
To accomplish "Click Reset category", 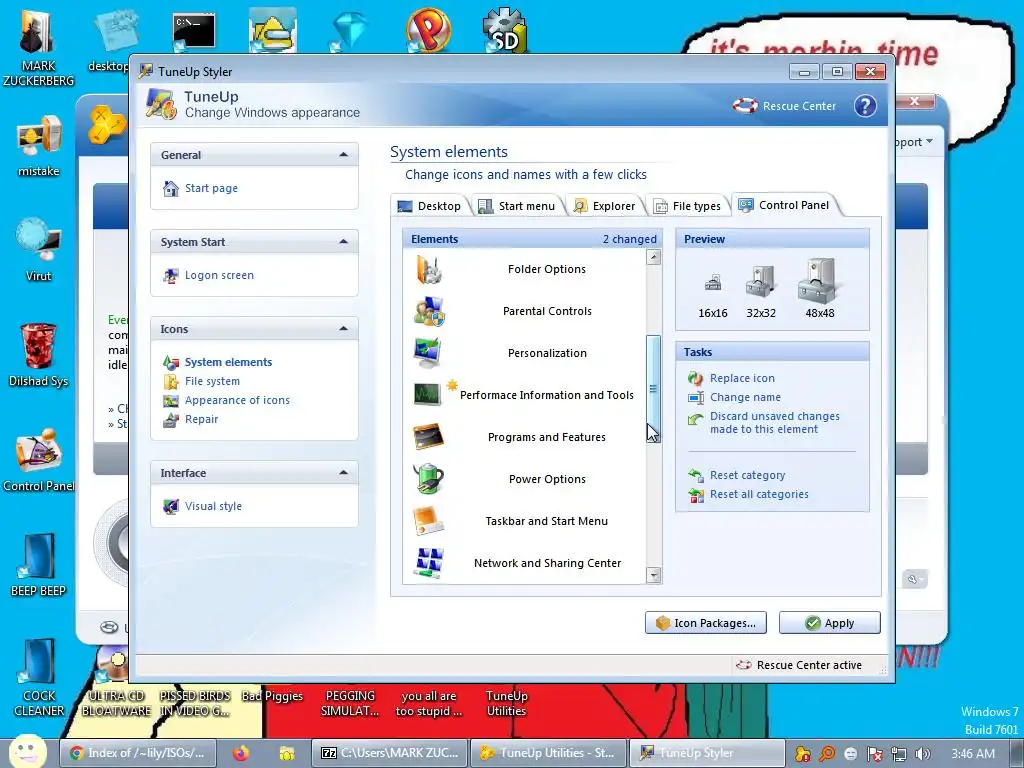I will (x=747, y=475).
